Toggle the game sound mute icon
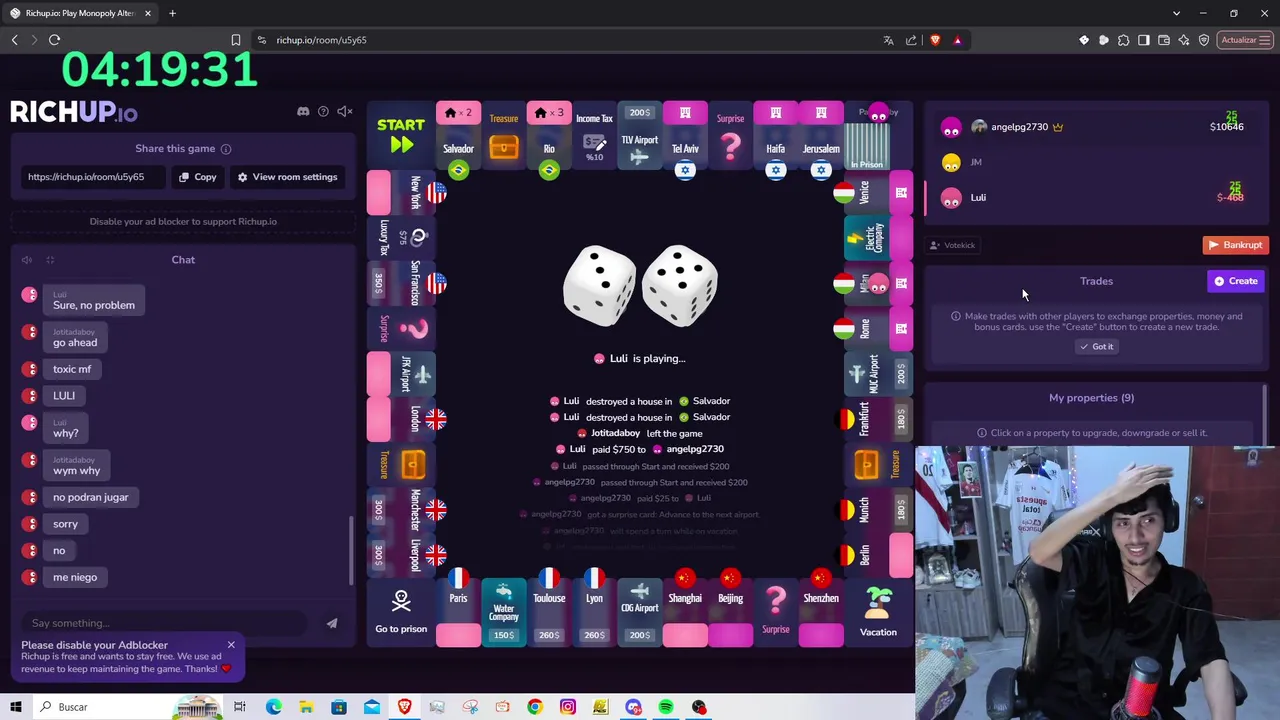 coord(344,111)
